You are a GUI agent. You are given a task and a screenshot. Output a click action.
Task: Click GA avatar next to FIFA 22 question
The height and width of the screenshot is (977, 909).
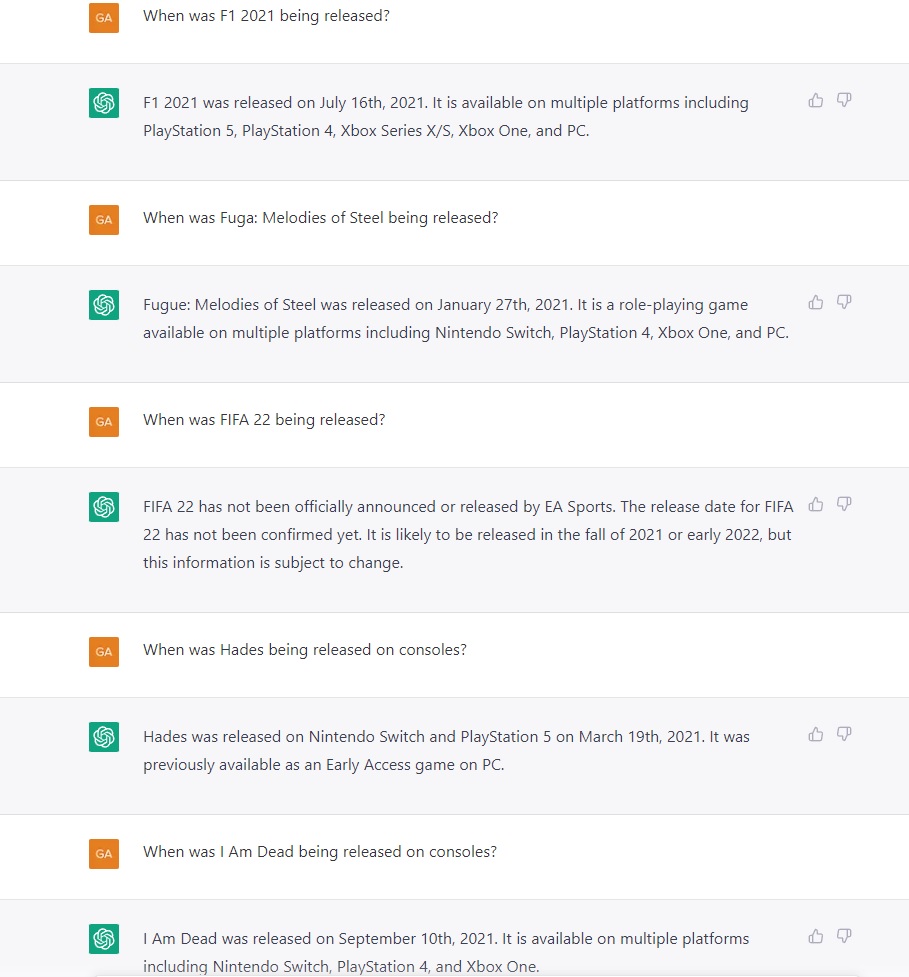point(104,422)
